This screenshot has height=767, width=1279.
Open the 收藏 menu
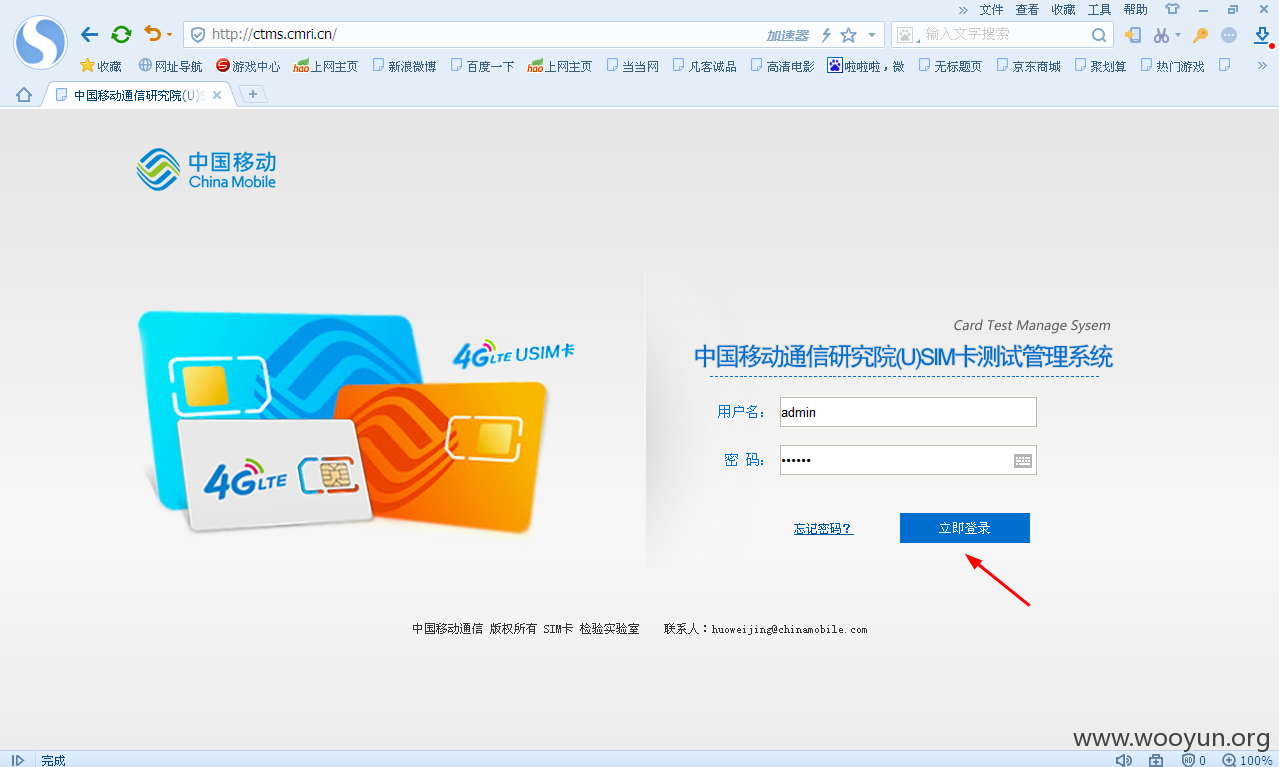(1063, 9)
